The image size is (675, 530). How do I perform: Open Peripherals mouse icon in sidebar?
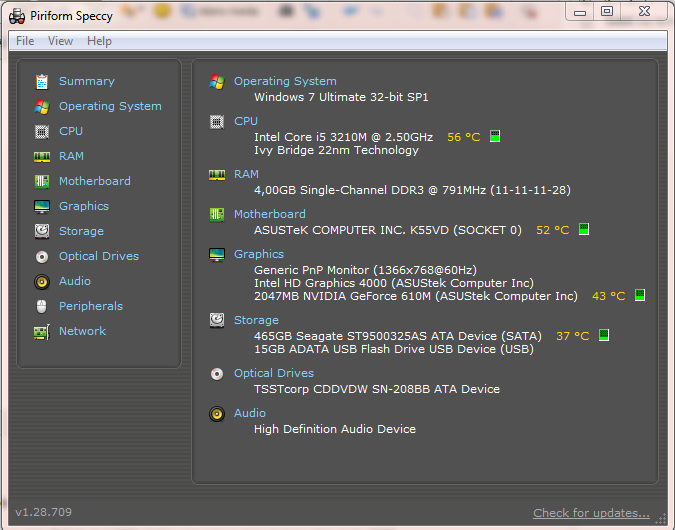click(x=42, y=307)
